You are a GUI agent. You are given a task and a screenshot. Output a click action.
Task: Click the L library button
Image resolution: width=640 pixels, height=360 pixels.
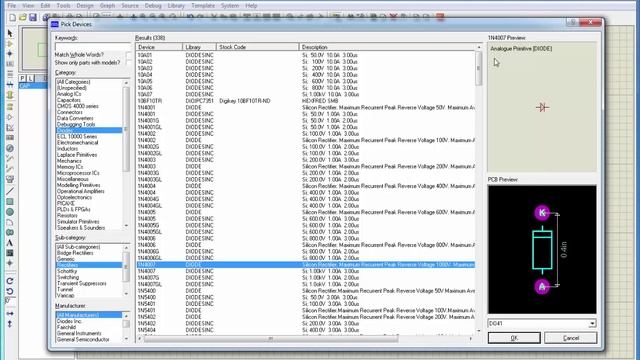click(x=31, y=78)
